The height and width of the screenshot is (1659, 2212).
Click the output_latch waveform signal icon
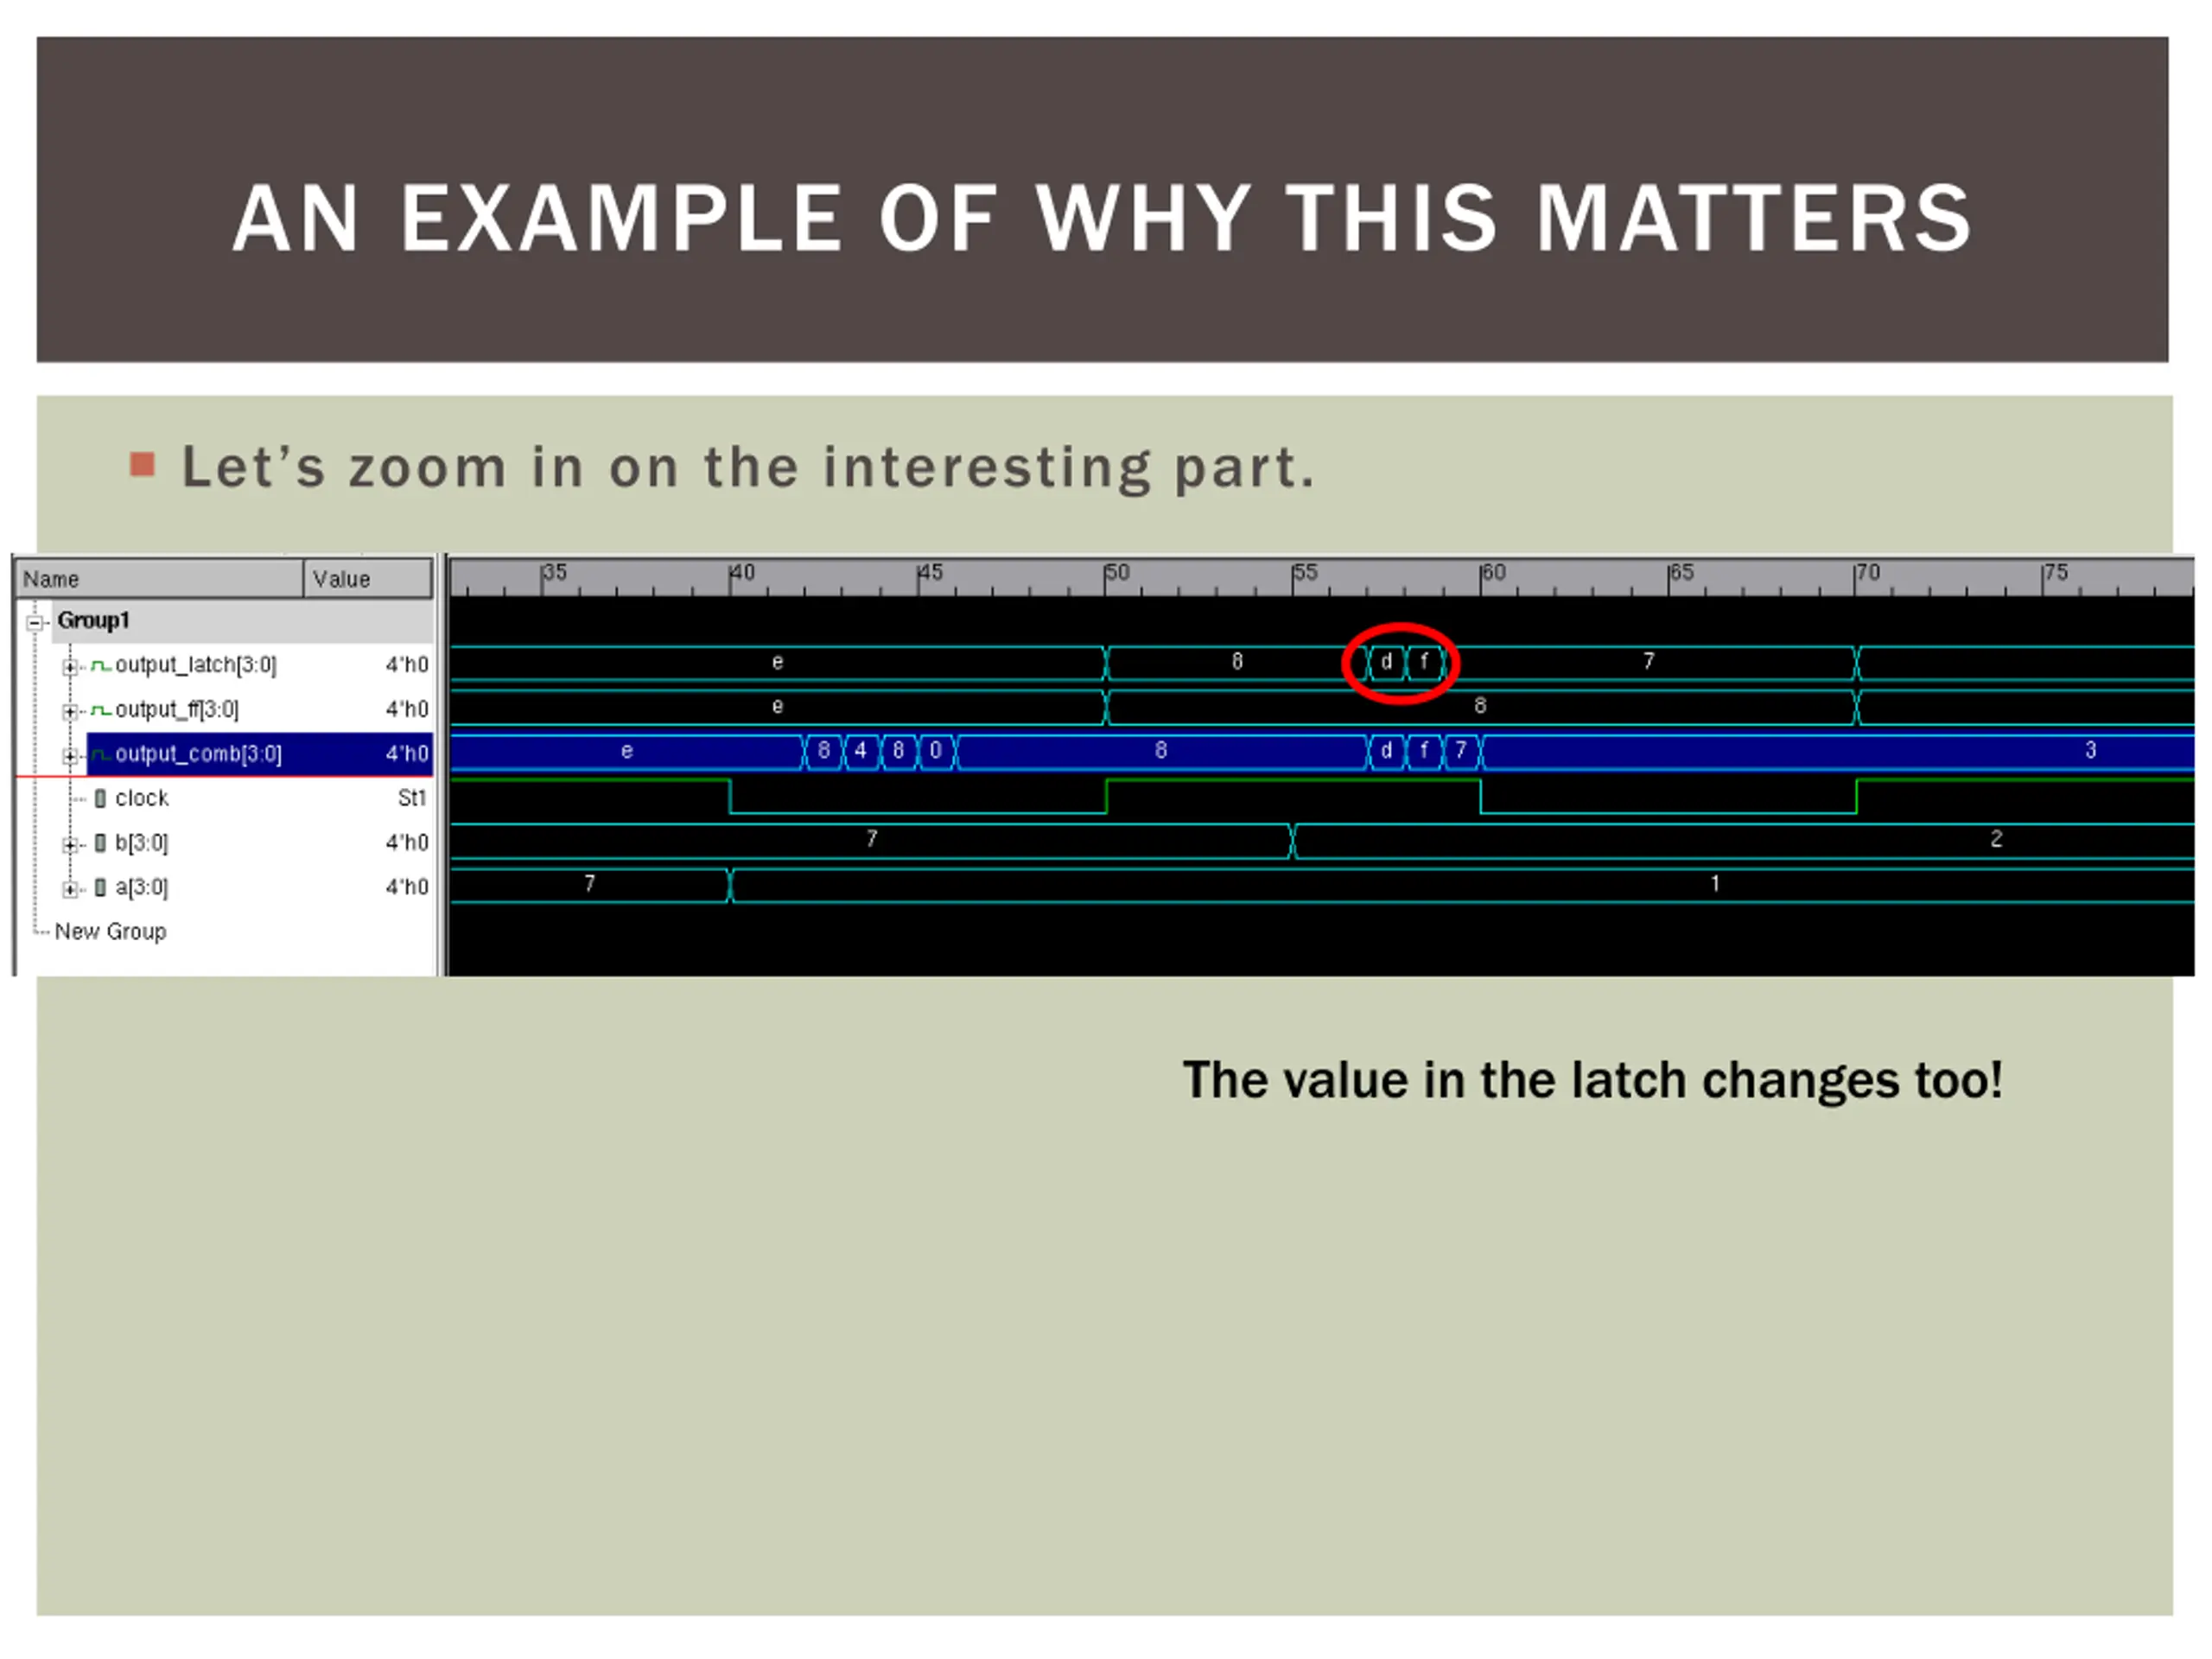[x=100, y=665]
